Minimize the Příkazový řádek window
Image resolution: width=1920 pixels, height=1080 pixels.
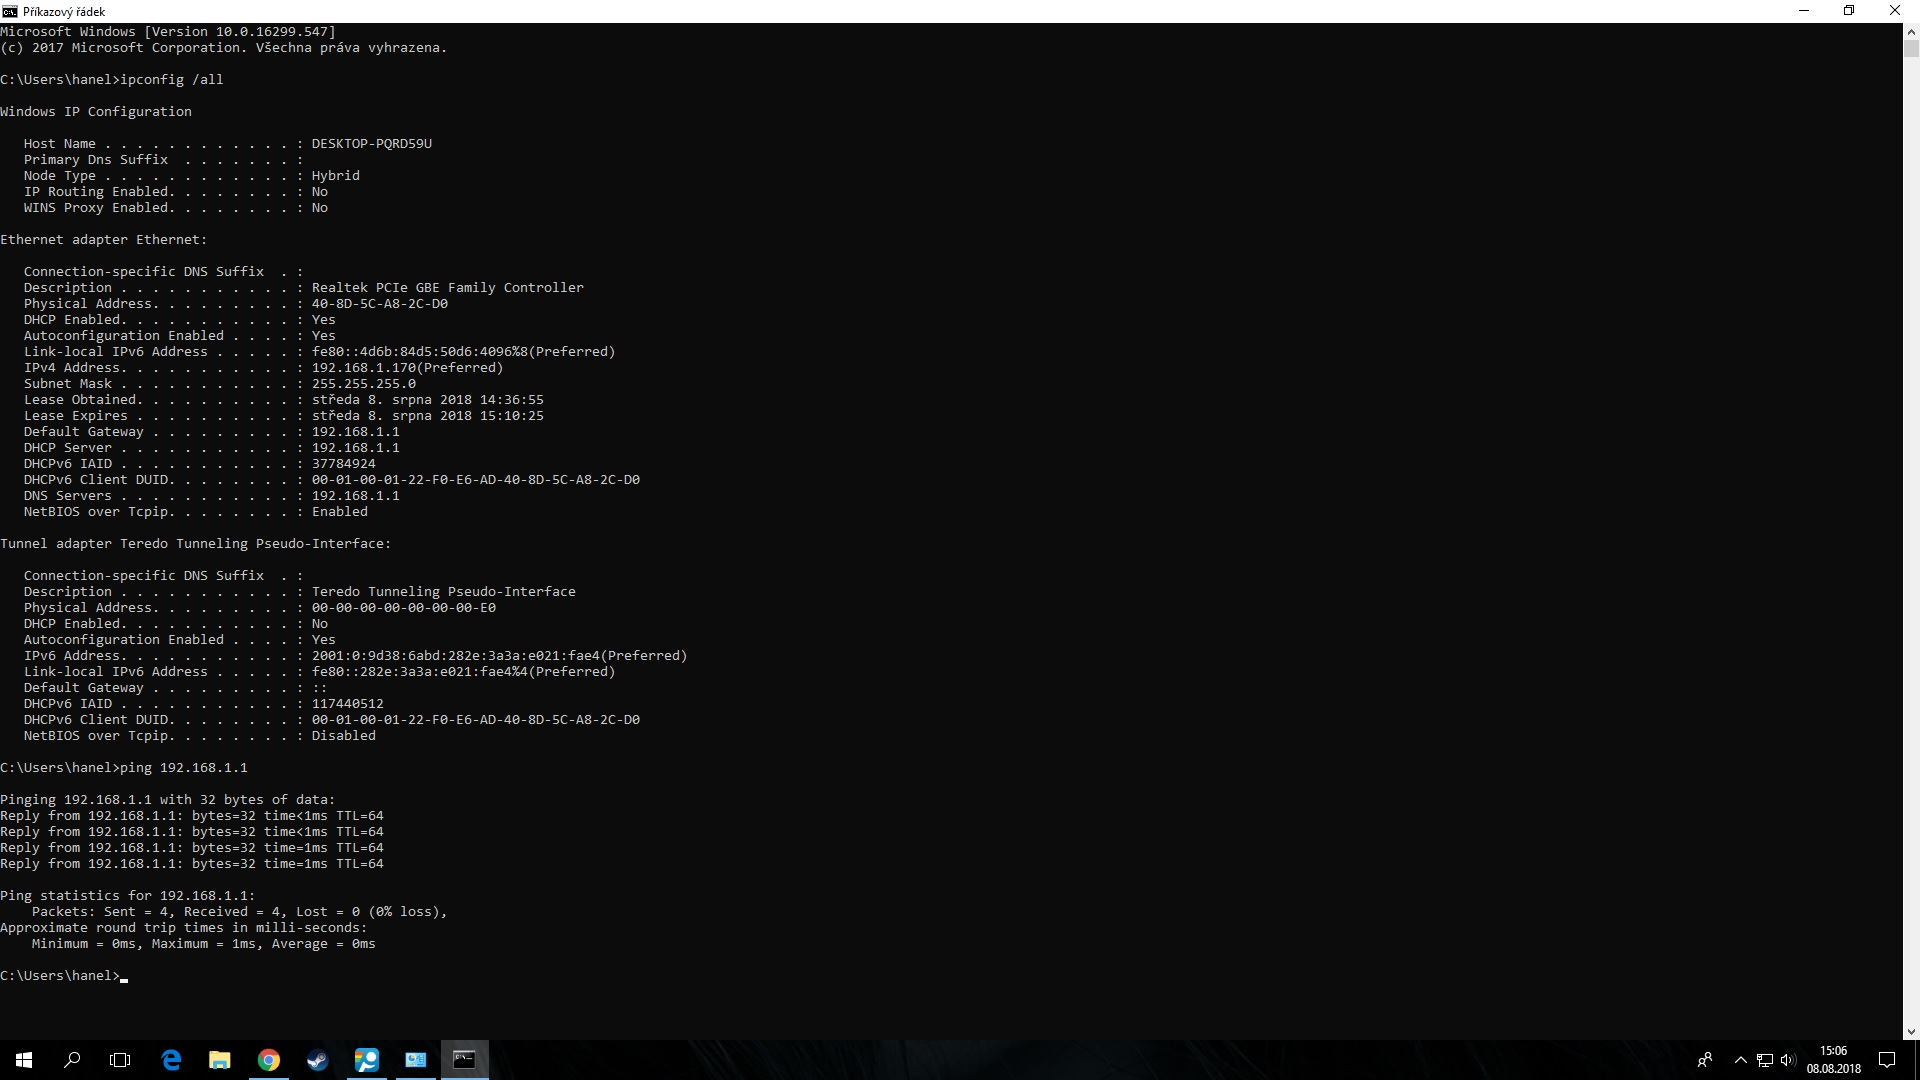pyautogui.click(x=1804, y=11)
